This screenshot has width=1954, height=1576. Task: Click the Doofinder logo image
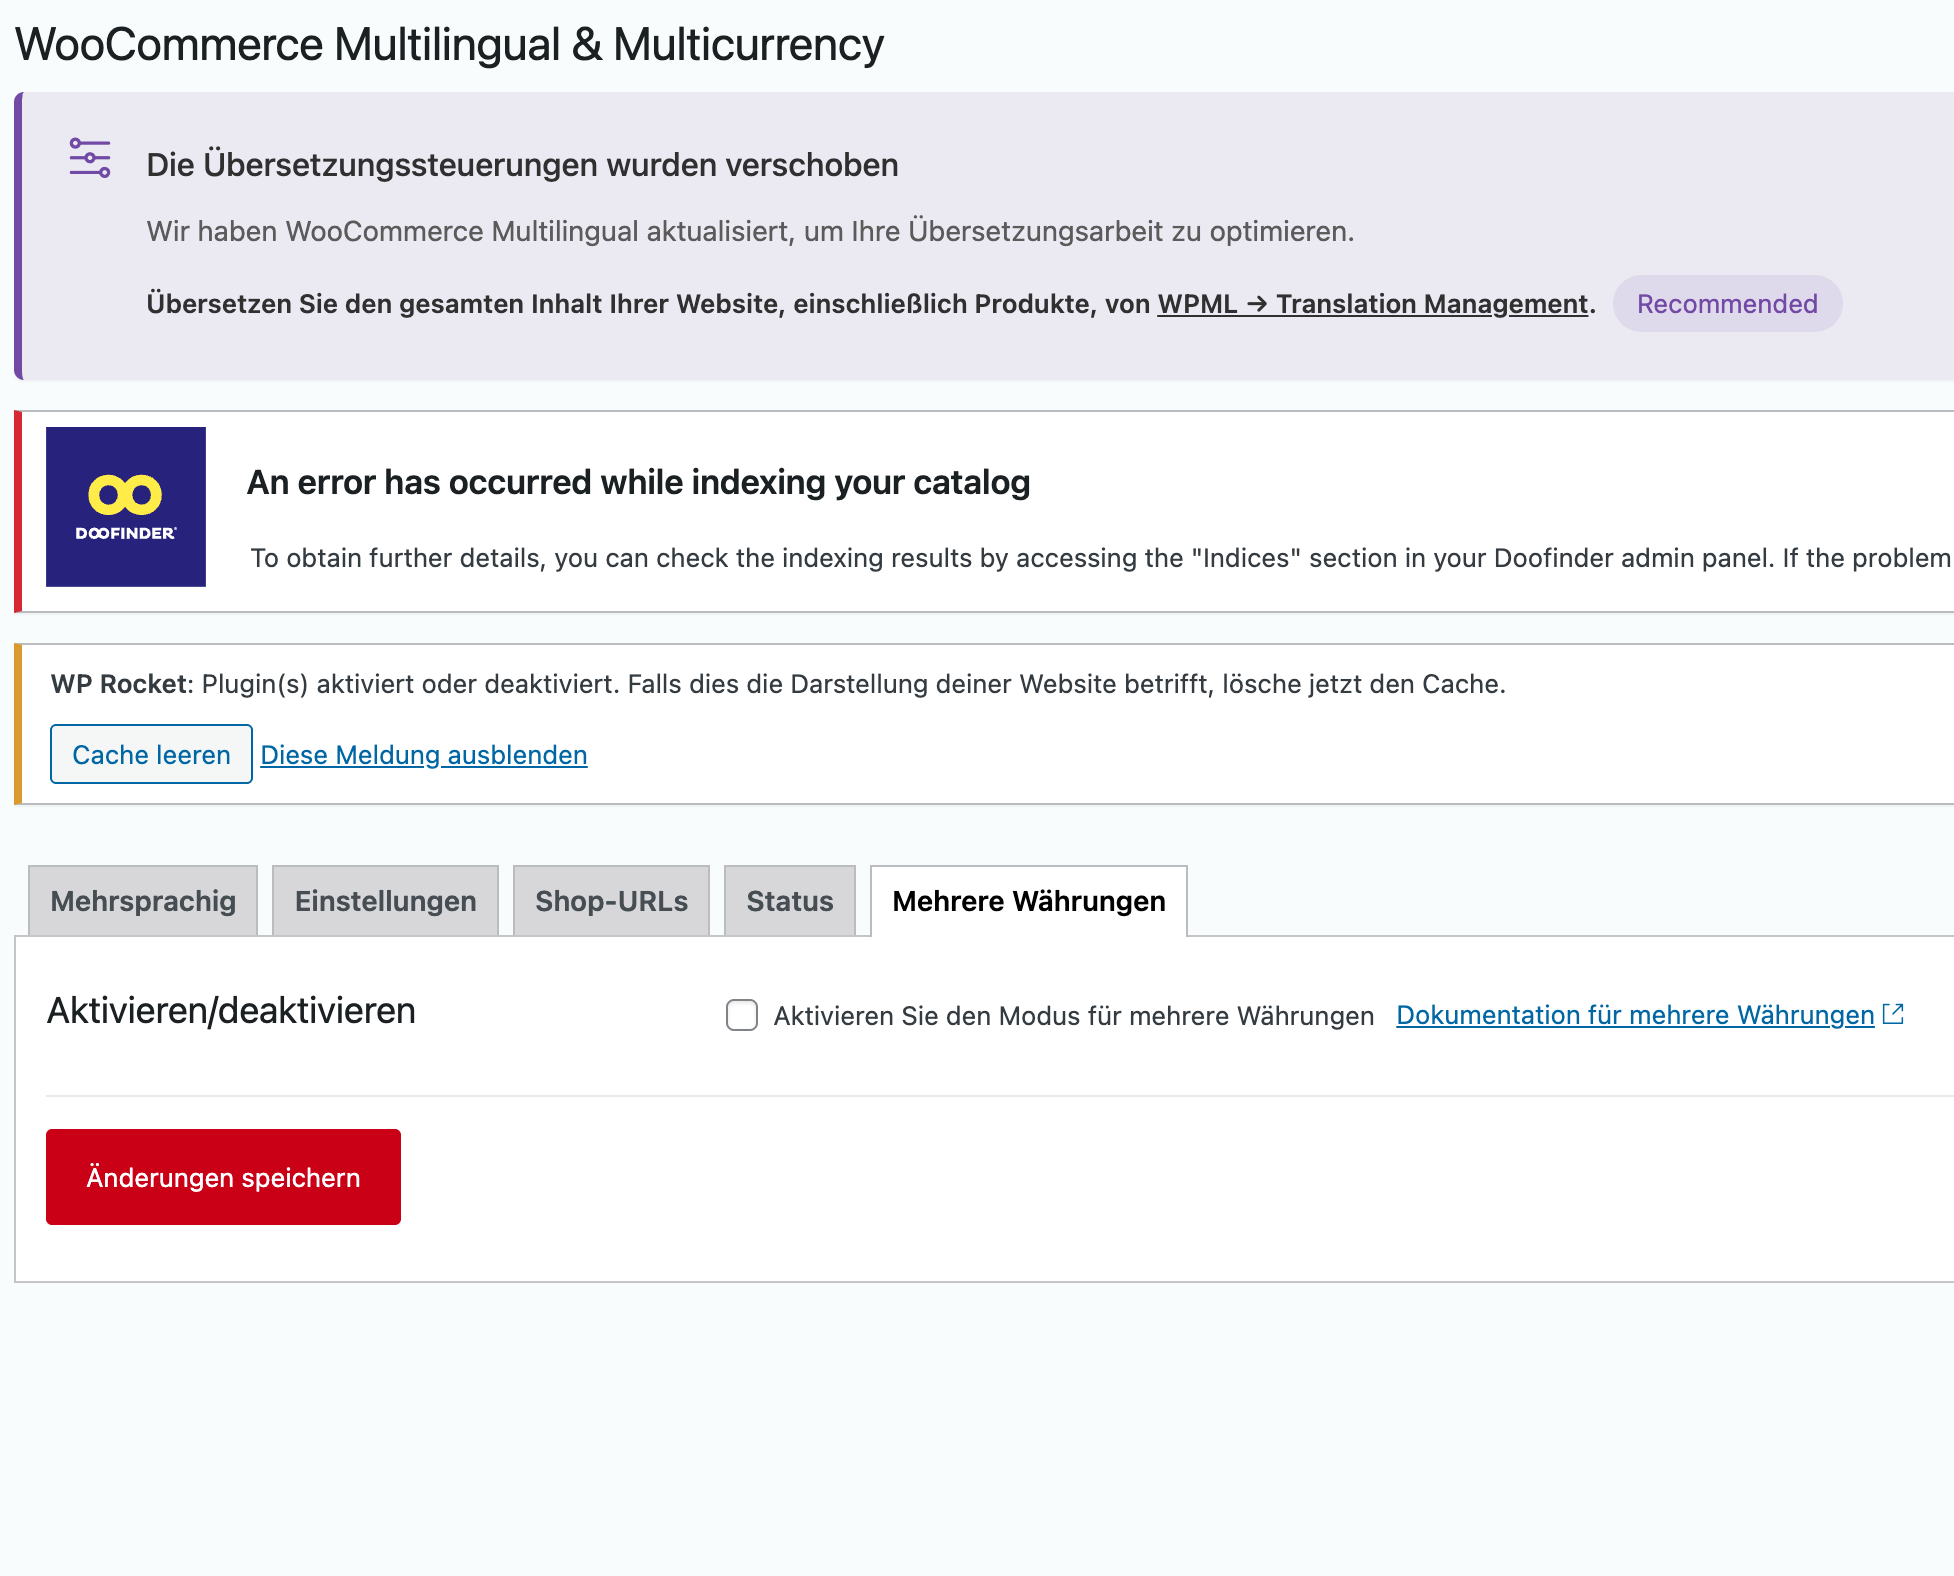126,507
